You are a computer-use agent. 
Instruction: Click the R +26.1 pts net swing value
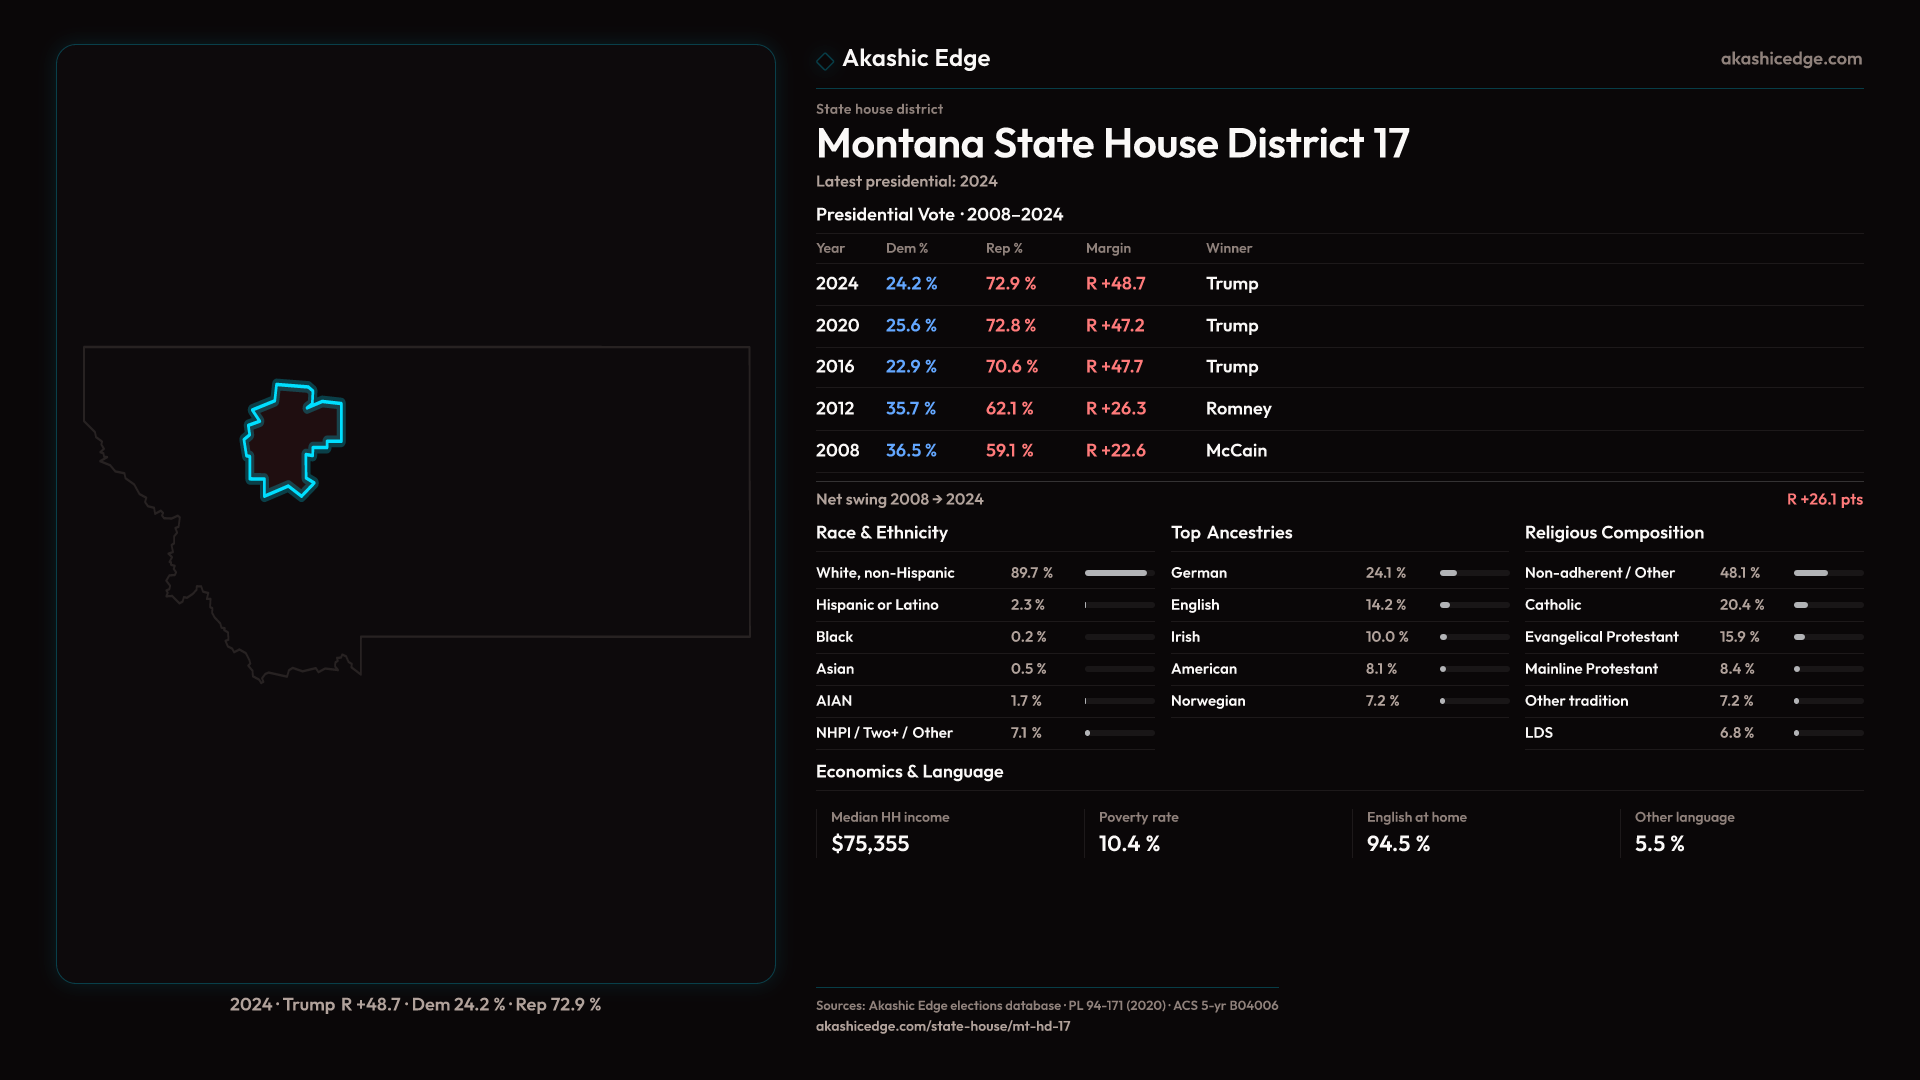pos(1824,499)
